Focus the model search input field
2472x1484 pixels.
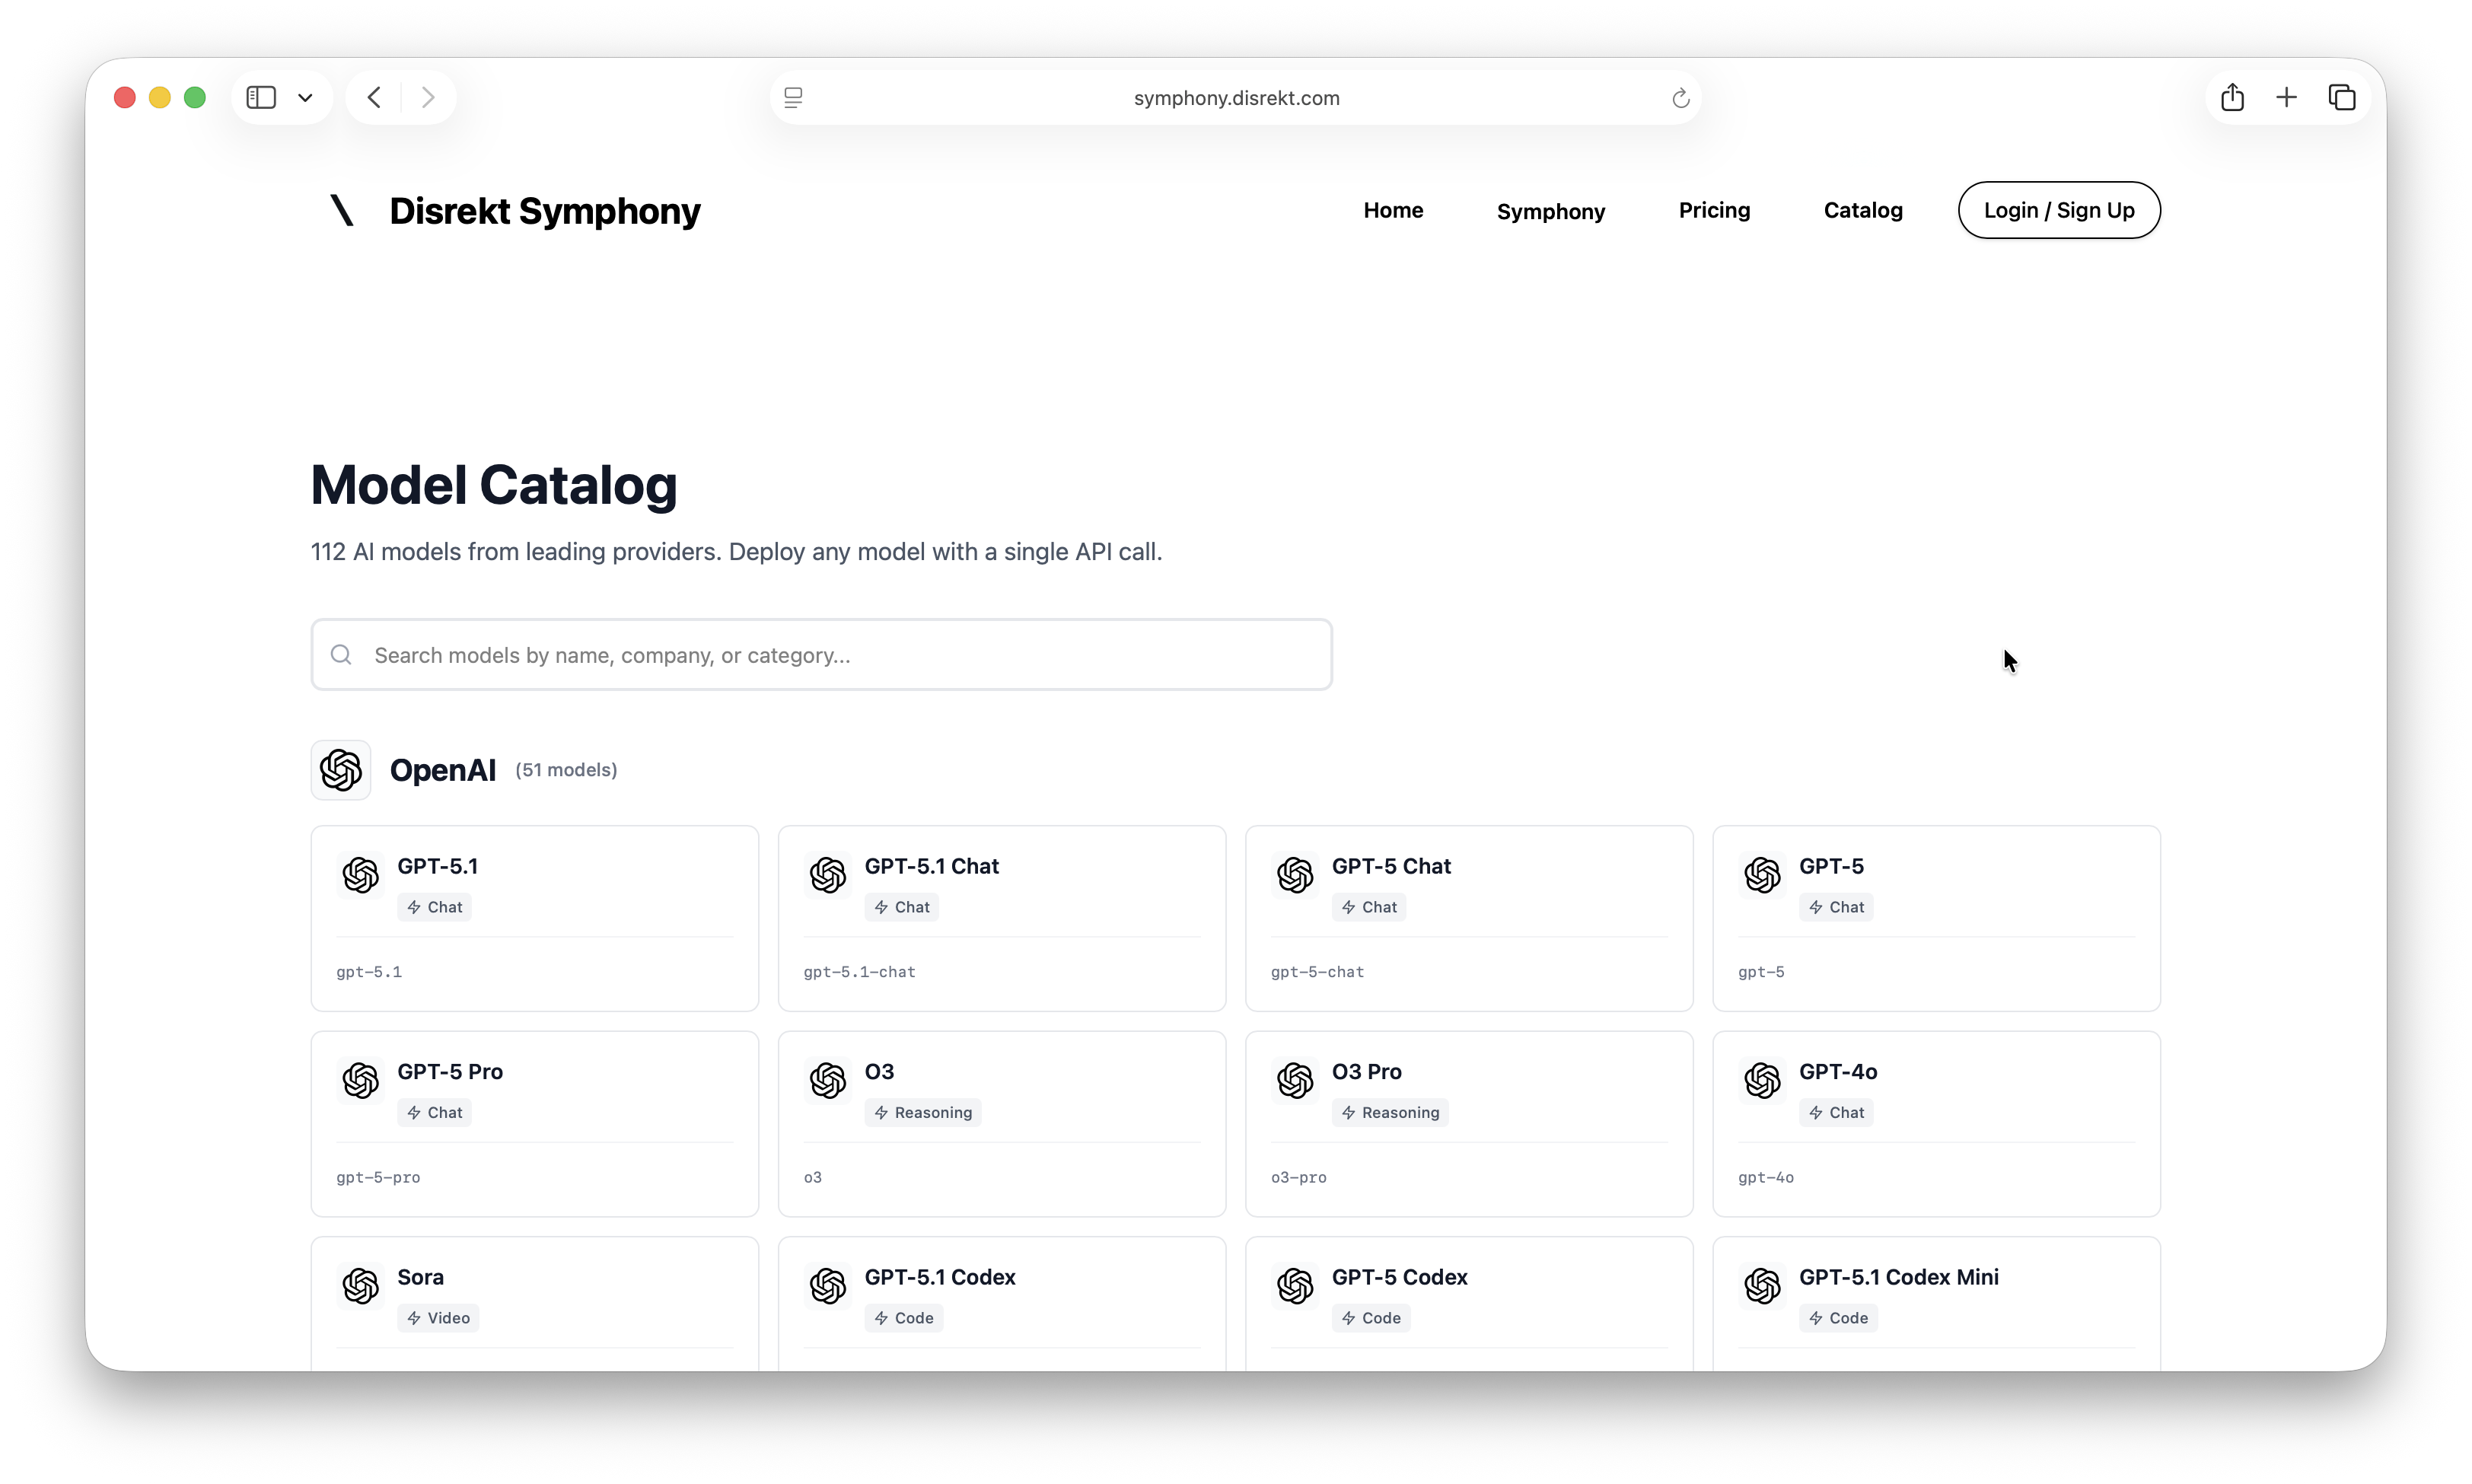(820, 655)
